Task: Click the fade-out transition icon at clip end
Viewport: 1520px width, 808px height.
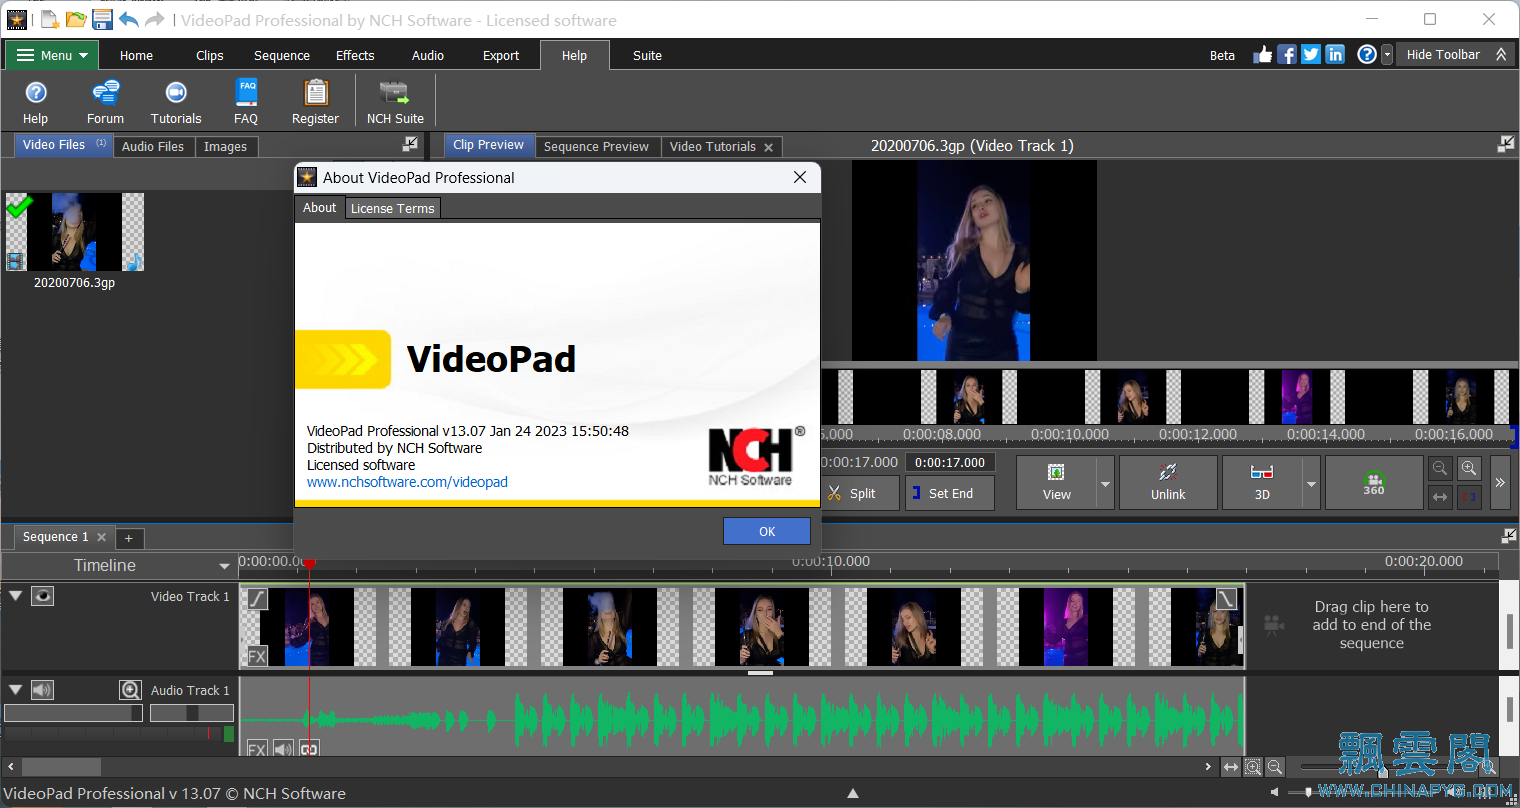Action: 1226,598
